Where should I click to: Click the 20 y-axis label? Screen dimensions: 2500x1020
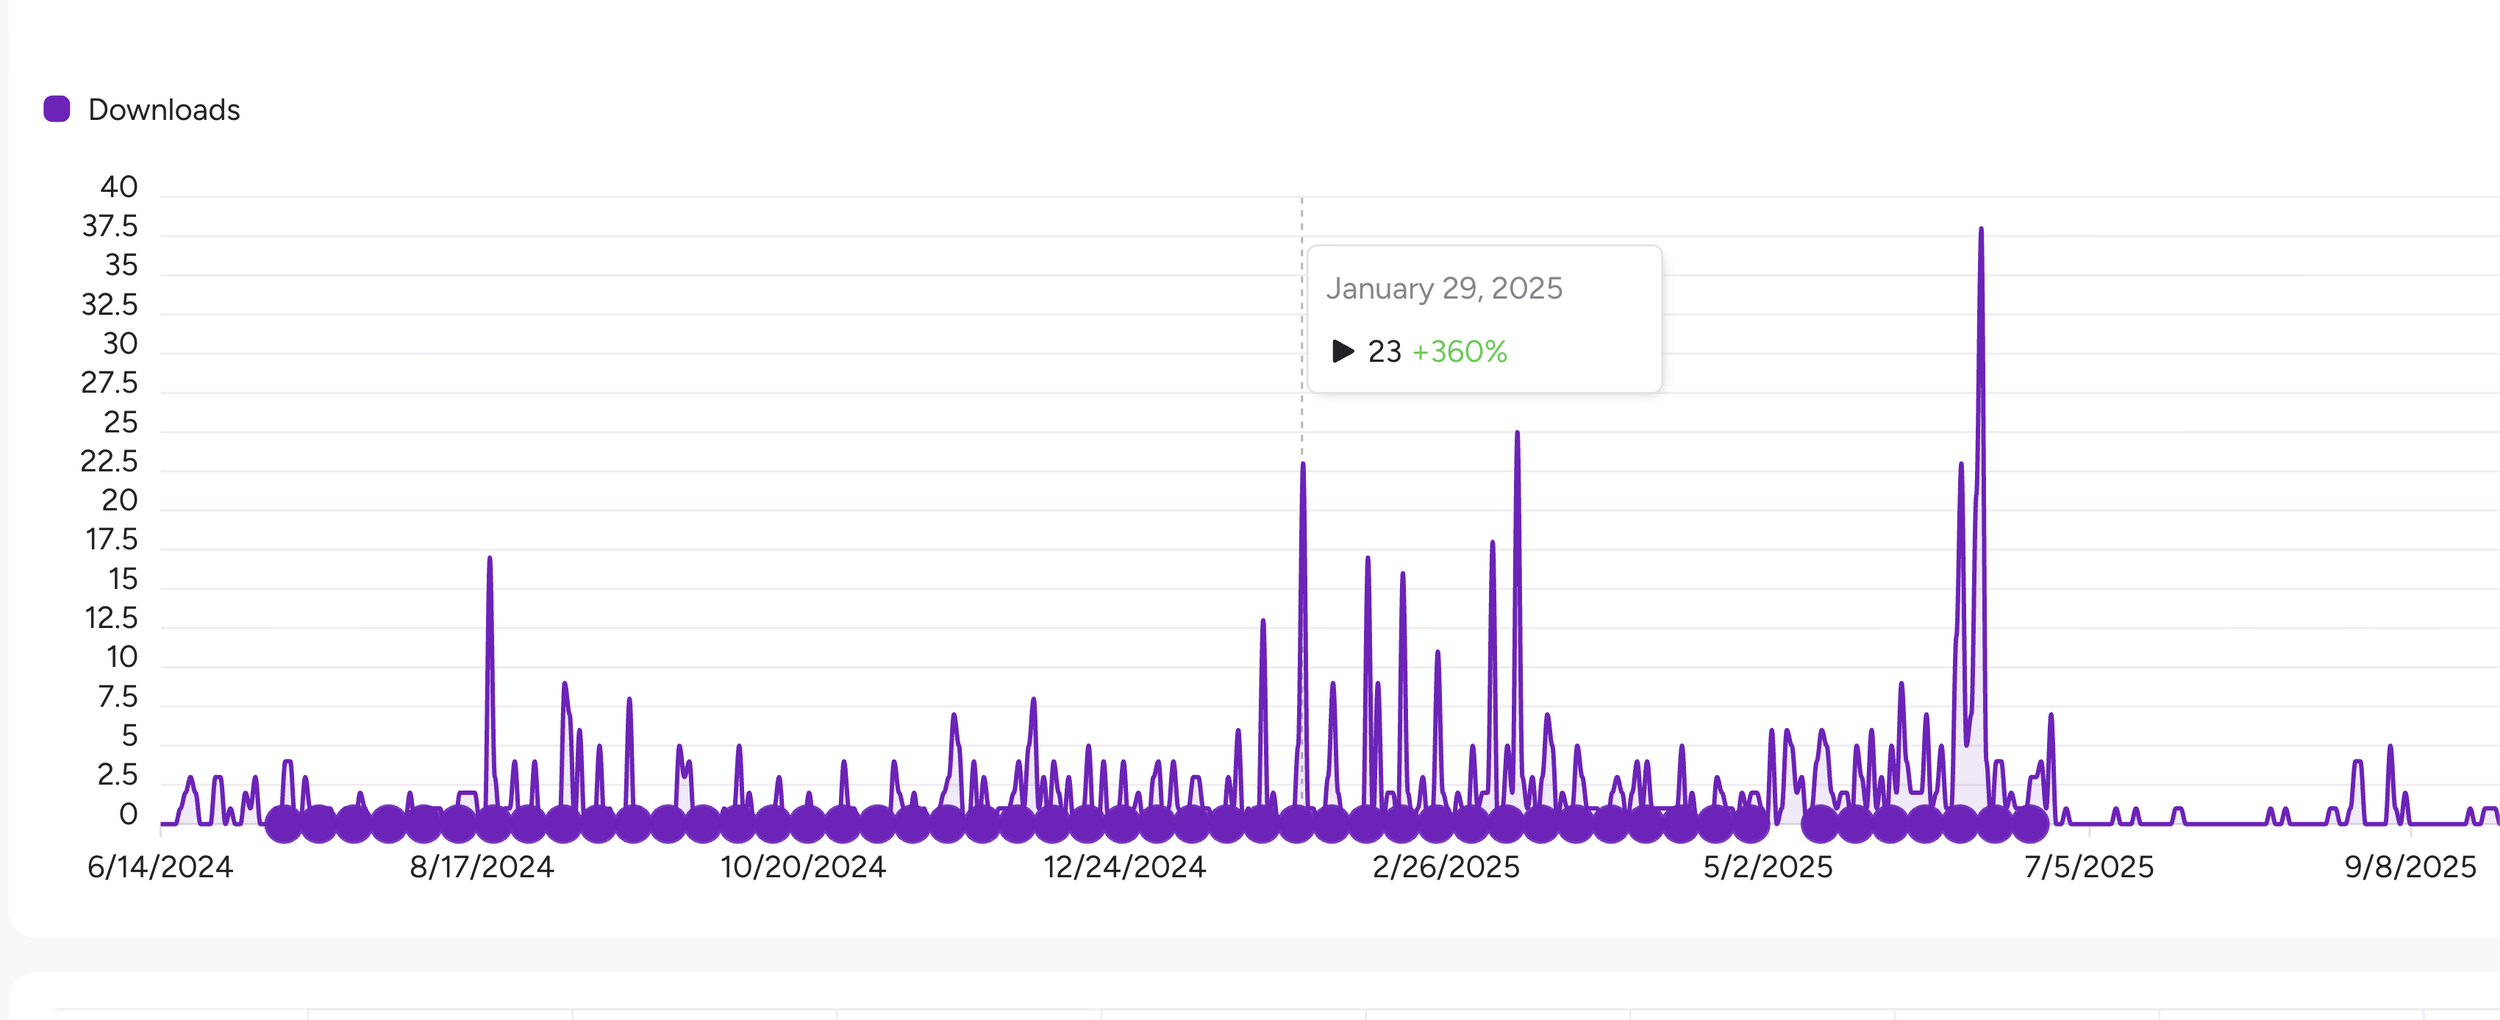[119, 500]
